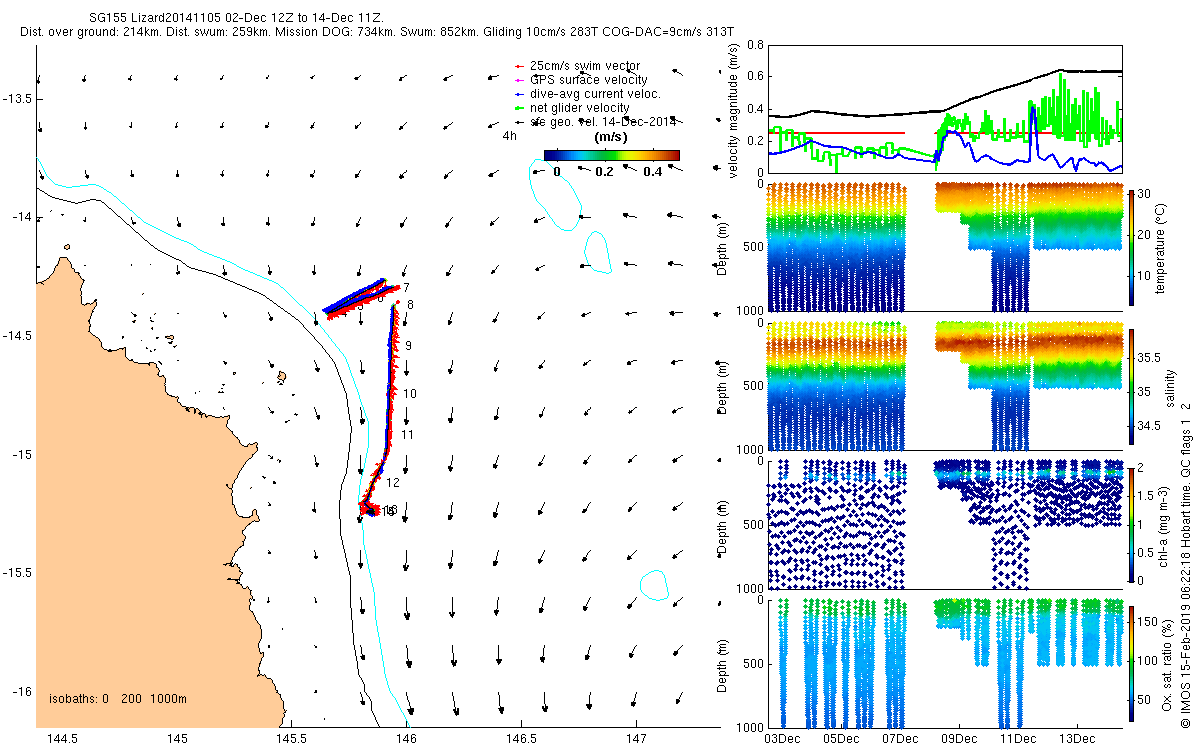The height and width of the screenshot is (750, 1200).
Task: Click the 34.5 tick on the salinity colorbar
Action: coord(1150,426)
